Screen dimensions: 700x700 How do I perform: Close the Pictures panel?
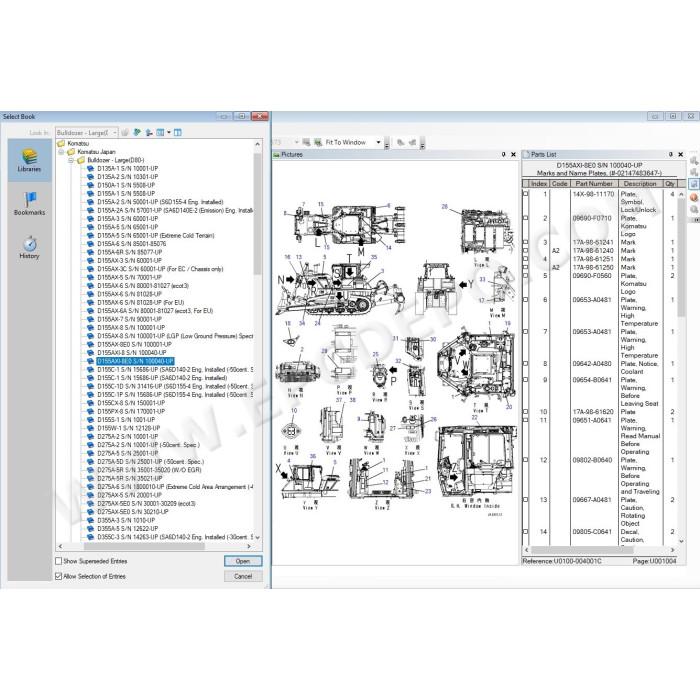point(513,154)
